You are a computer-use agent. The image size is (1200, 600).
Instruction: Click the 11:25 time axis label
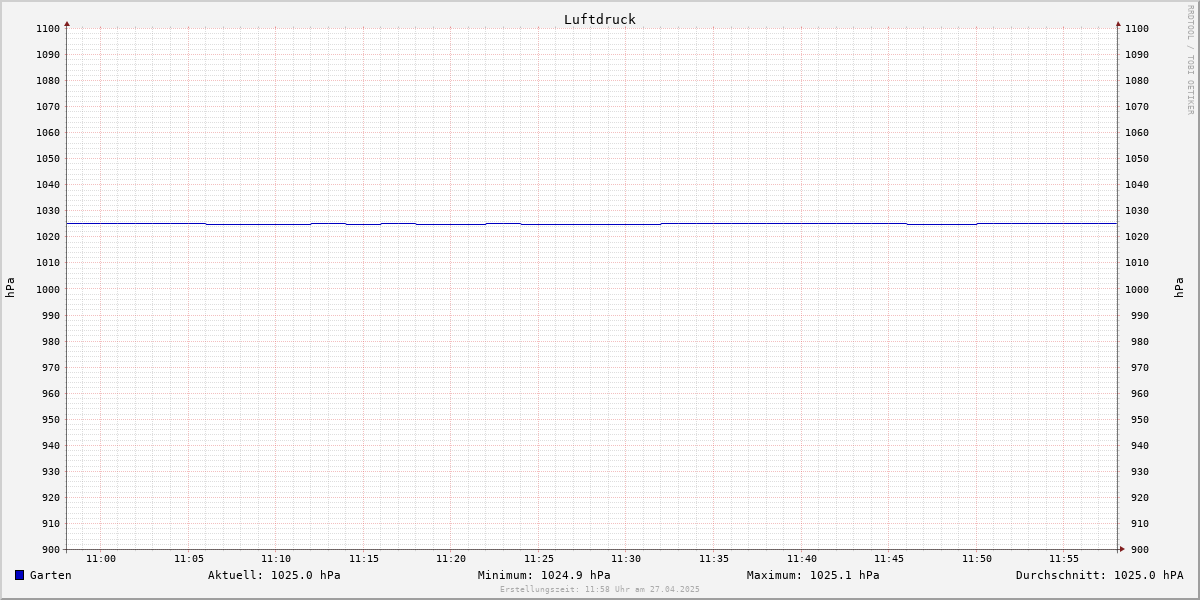tap(539, 558)
